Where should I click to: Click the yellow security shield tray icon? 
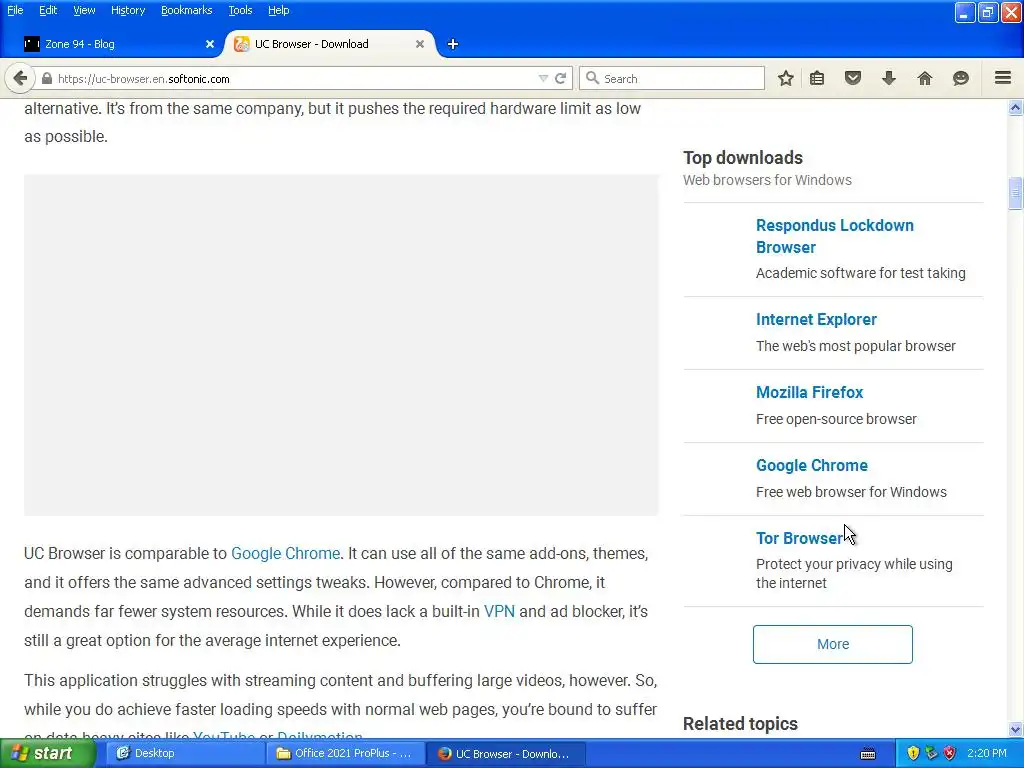click(913, 754)
